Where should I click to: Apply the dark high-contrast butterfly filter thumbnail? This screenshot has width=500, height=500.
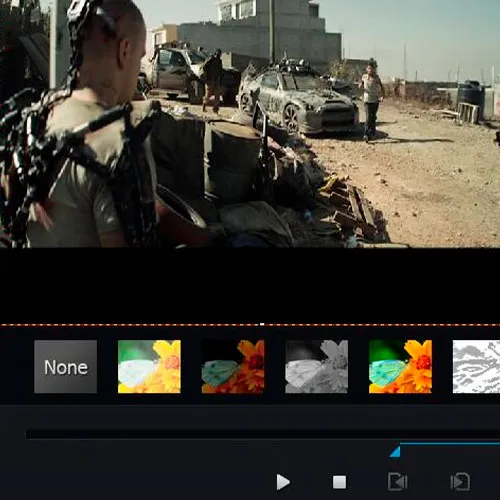233,367
